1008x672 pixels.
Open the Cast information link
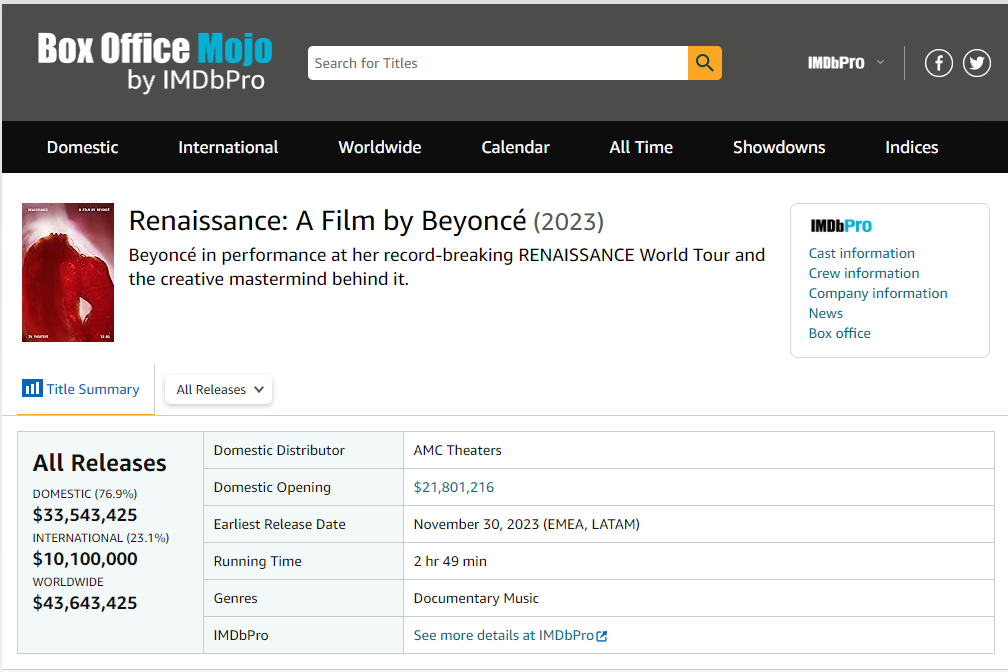click(x=861, y=253)
